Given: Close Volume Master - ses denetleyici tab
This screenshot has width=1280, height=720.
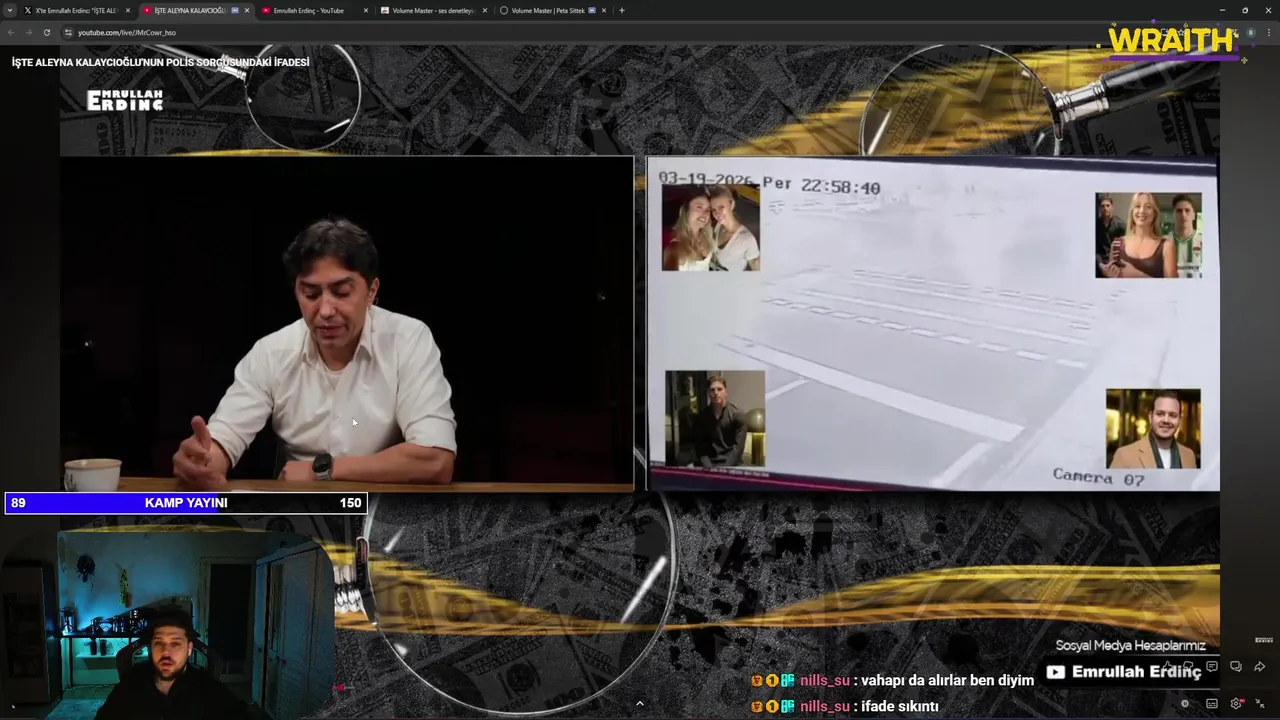Looking at the screenshot, I should 484,10.
